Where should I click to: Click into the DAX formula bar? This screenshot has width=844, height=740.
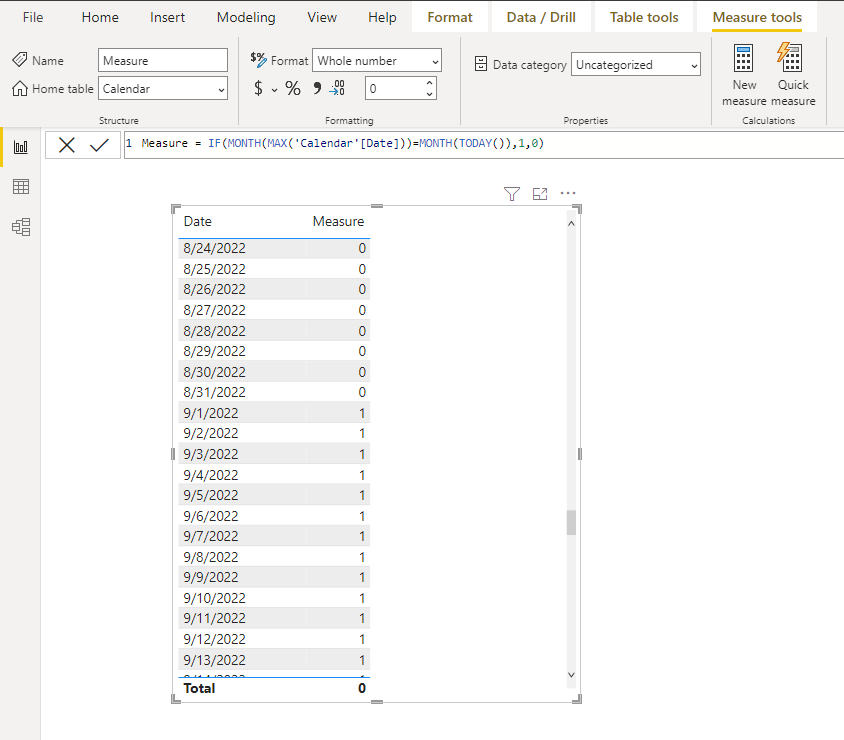[483, 144]
